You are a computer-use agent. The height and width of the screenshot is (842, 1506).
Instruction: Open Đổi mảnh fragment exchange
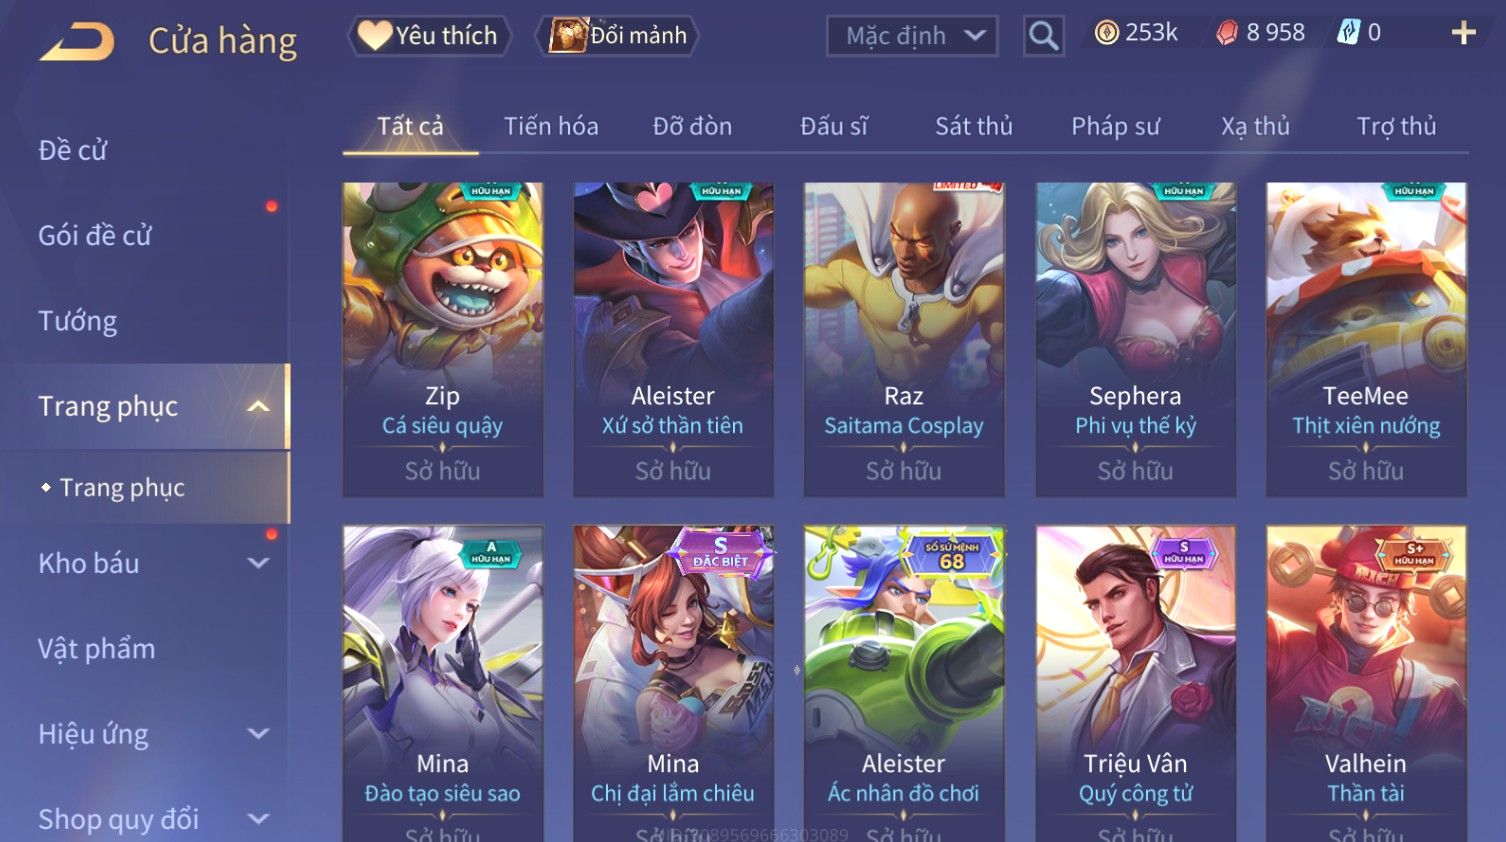pos(617,36)
